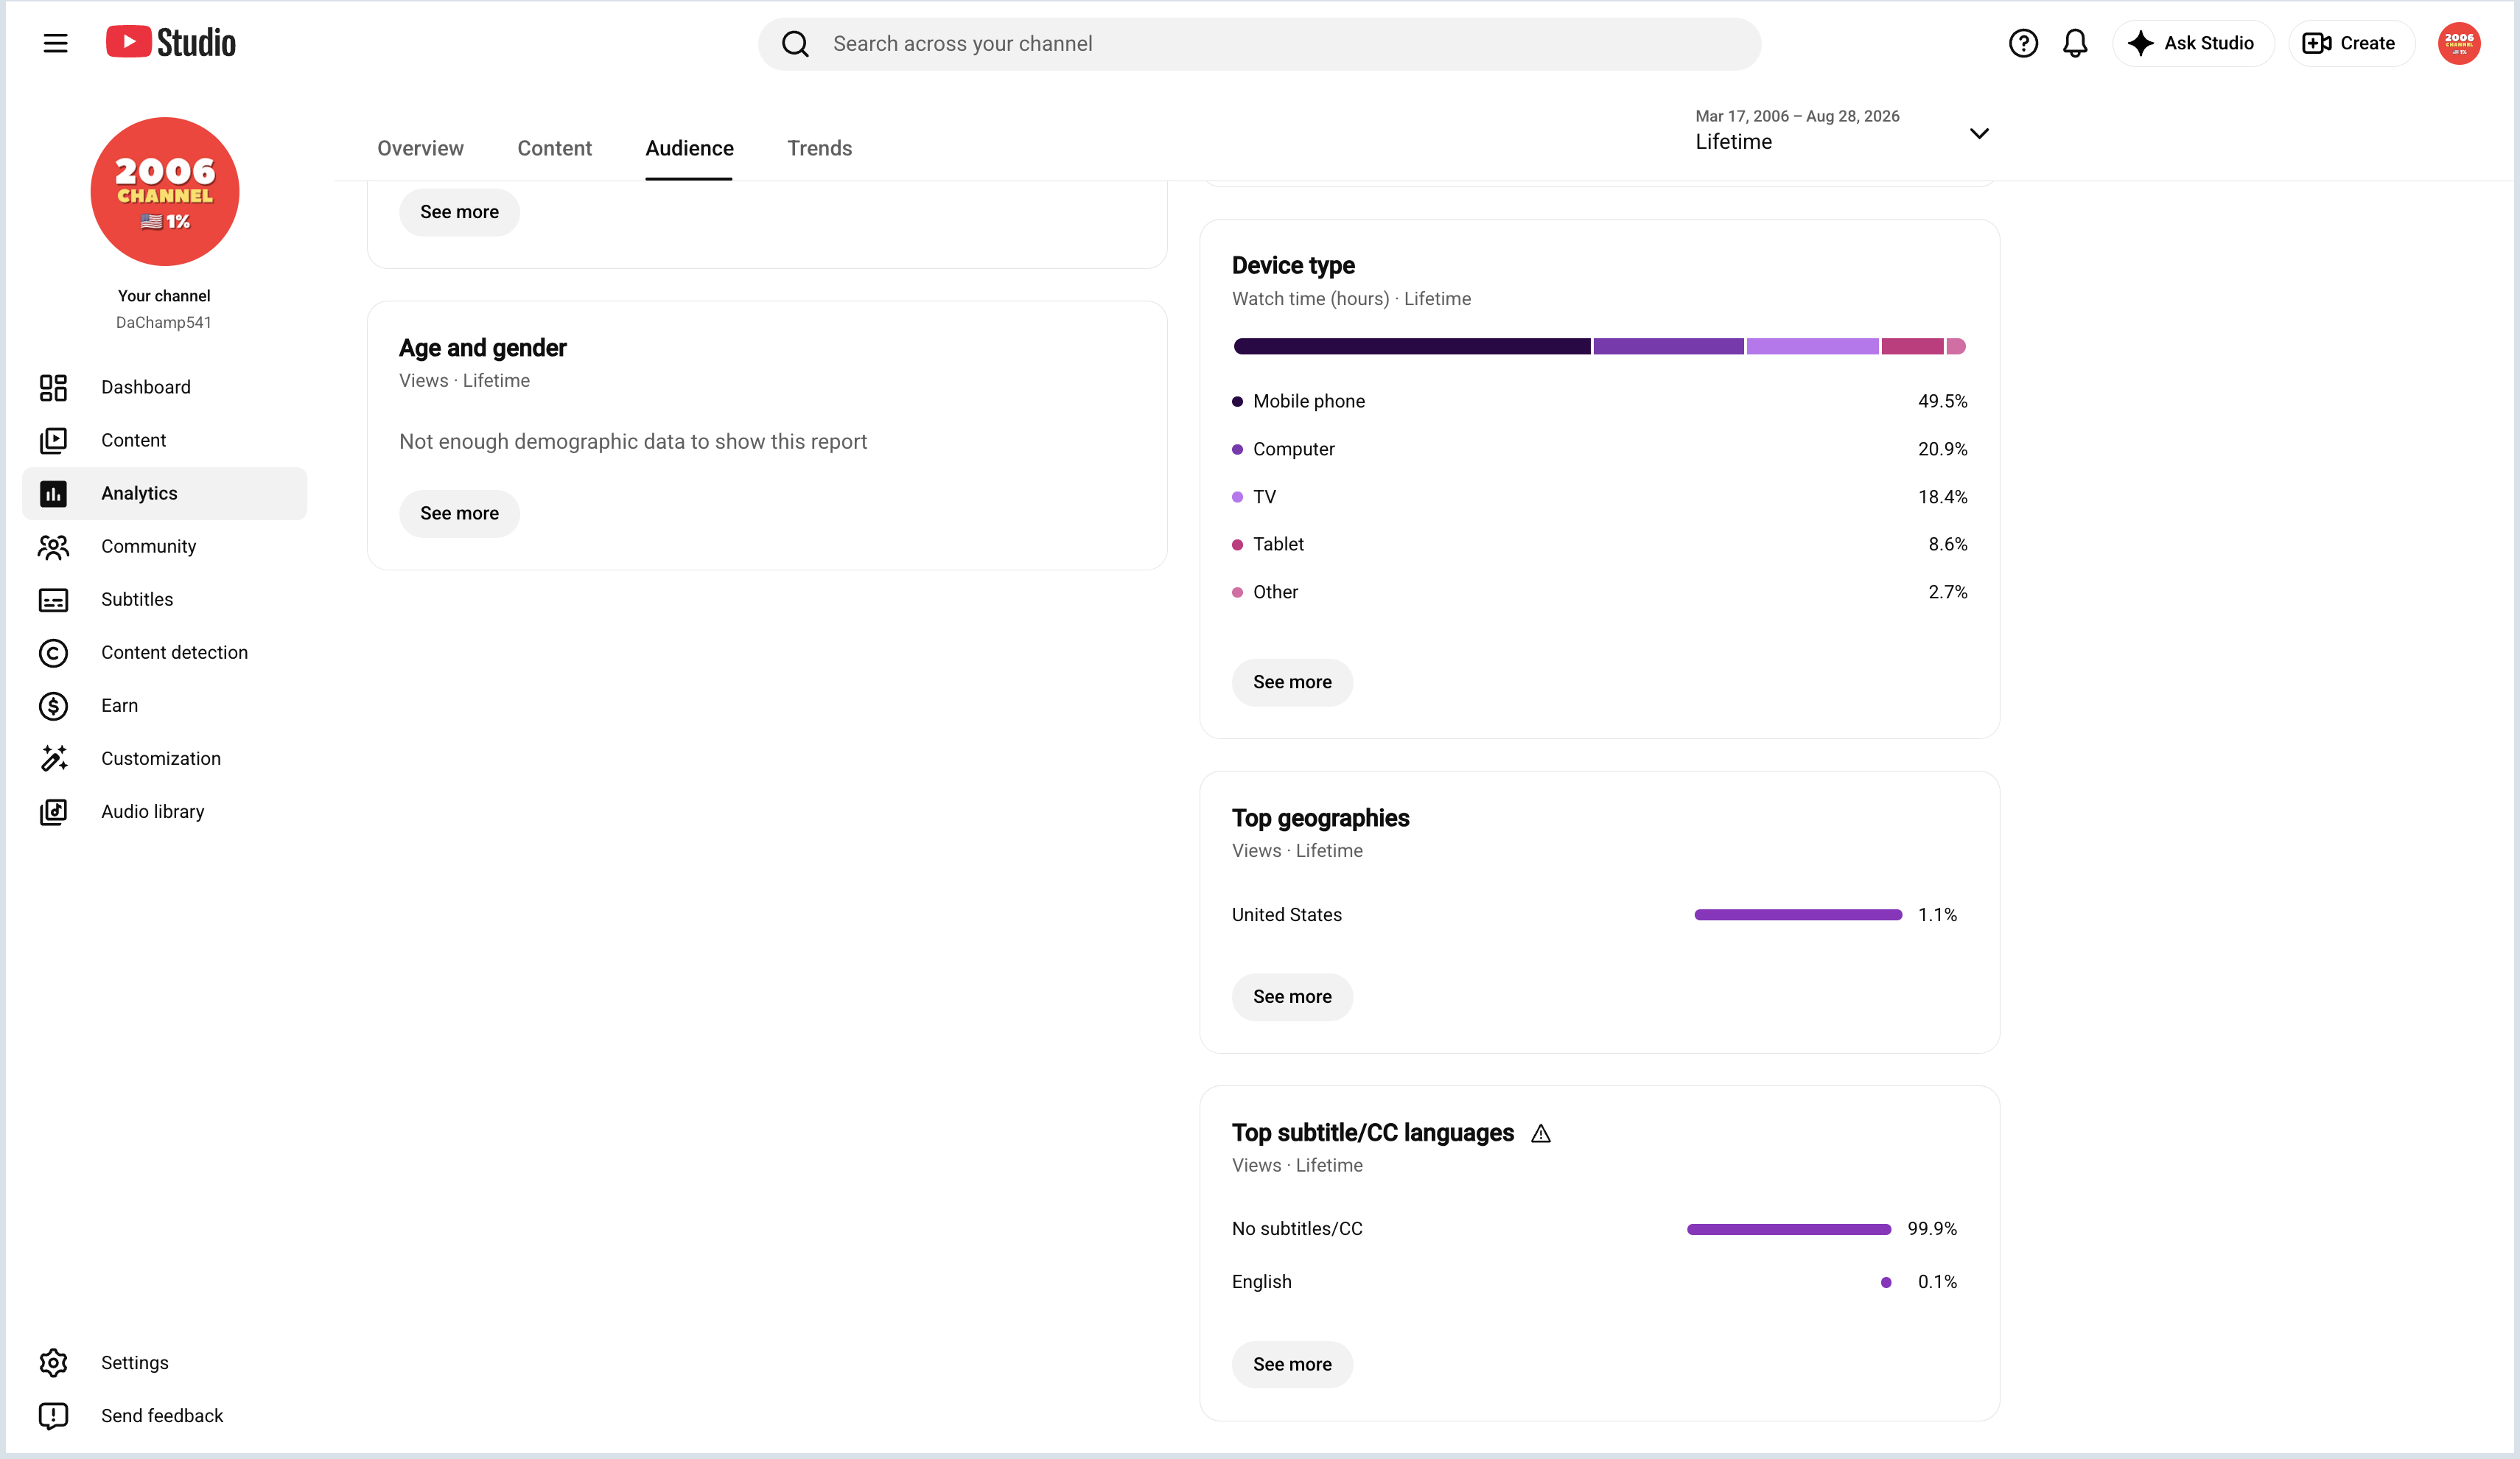Viewport: 2520px width, 1459px height.
Task: Click the Dashboard sidebar icon
Action: click(x=53, y=387)
